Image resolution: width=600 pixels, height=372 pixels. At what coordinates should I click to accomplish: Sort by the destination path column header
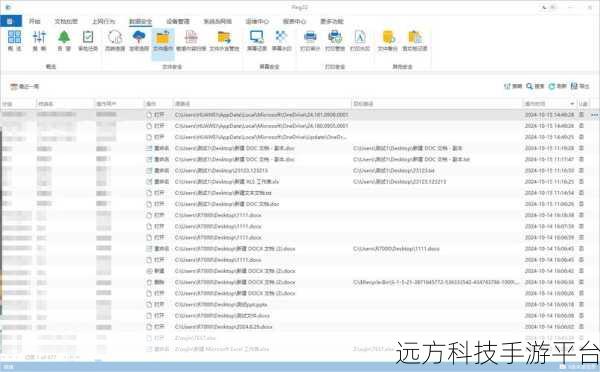point(437,104)
